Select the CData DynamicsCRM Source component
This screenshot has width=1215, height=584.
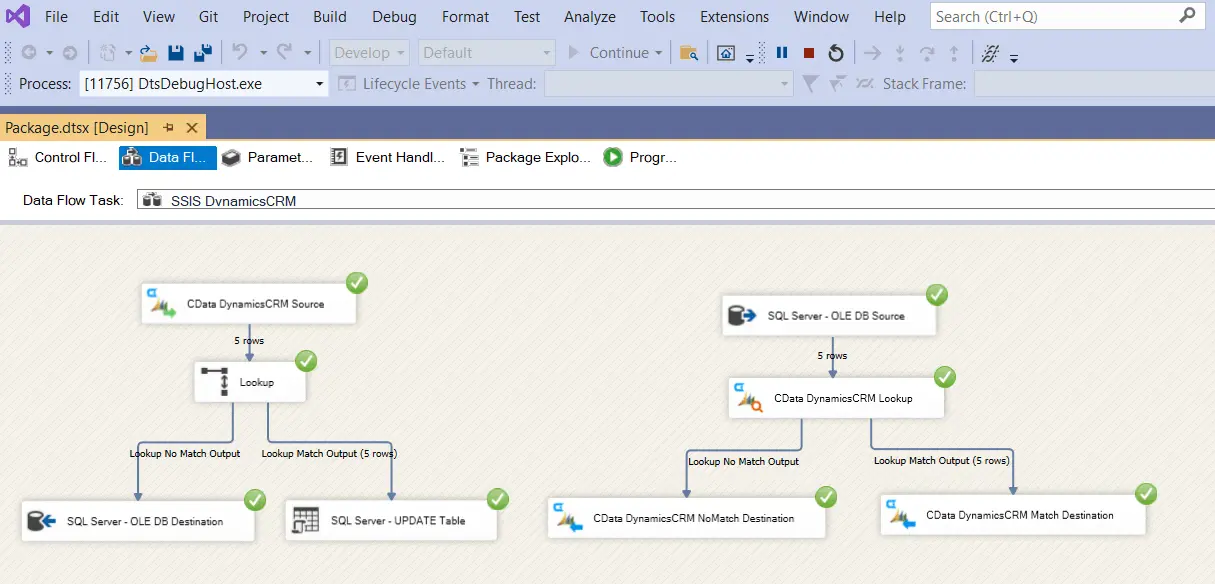[x=248, y=304]
